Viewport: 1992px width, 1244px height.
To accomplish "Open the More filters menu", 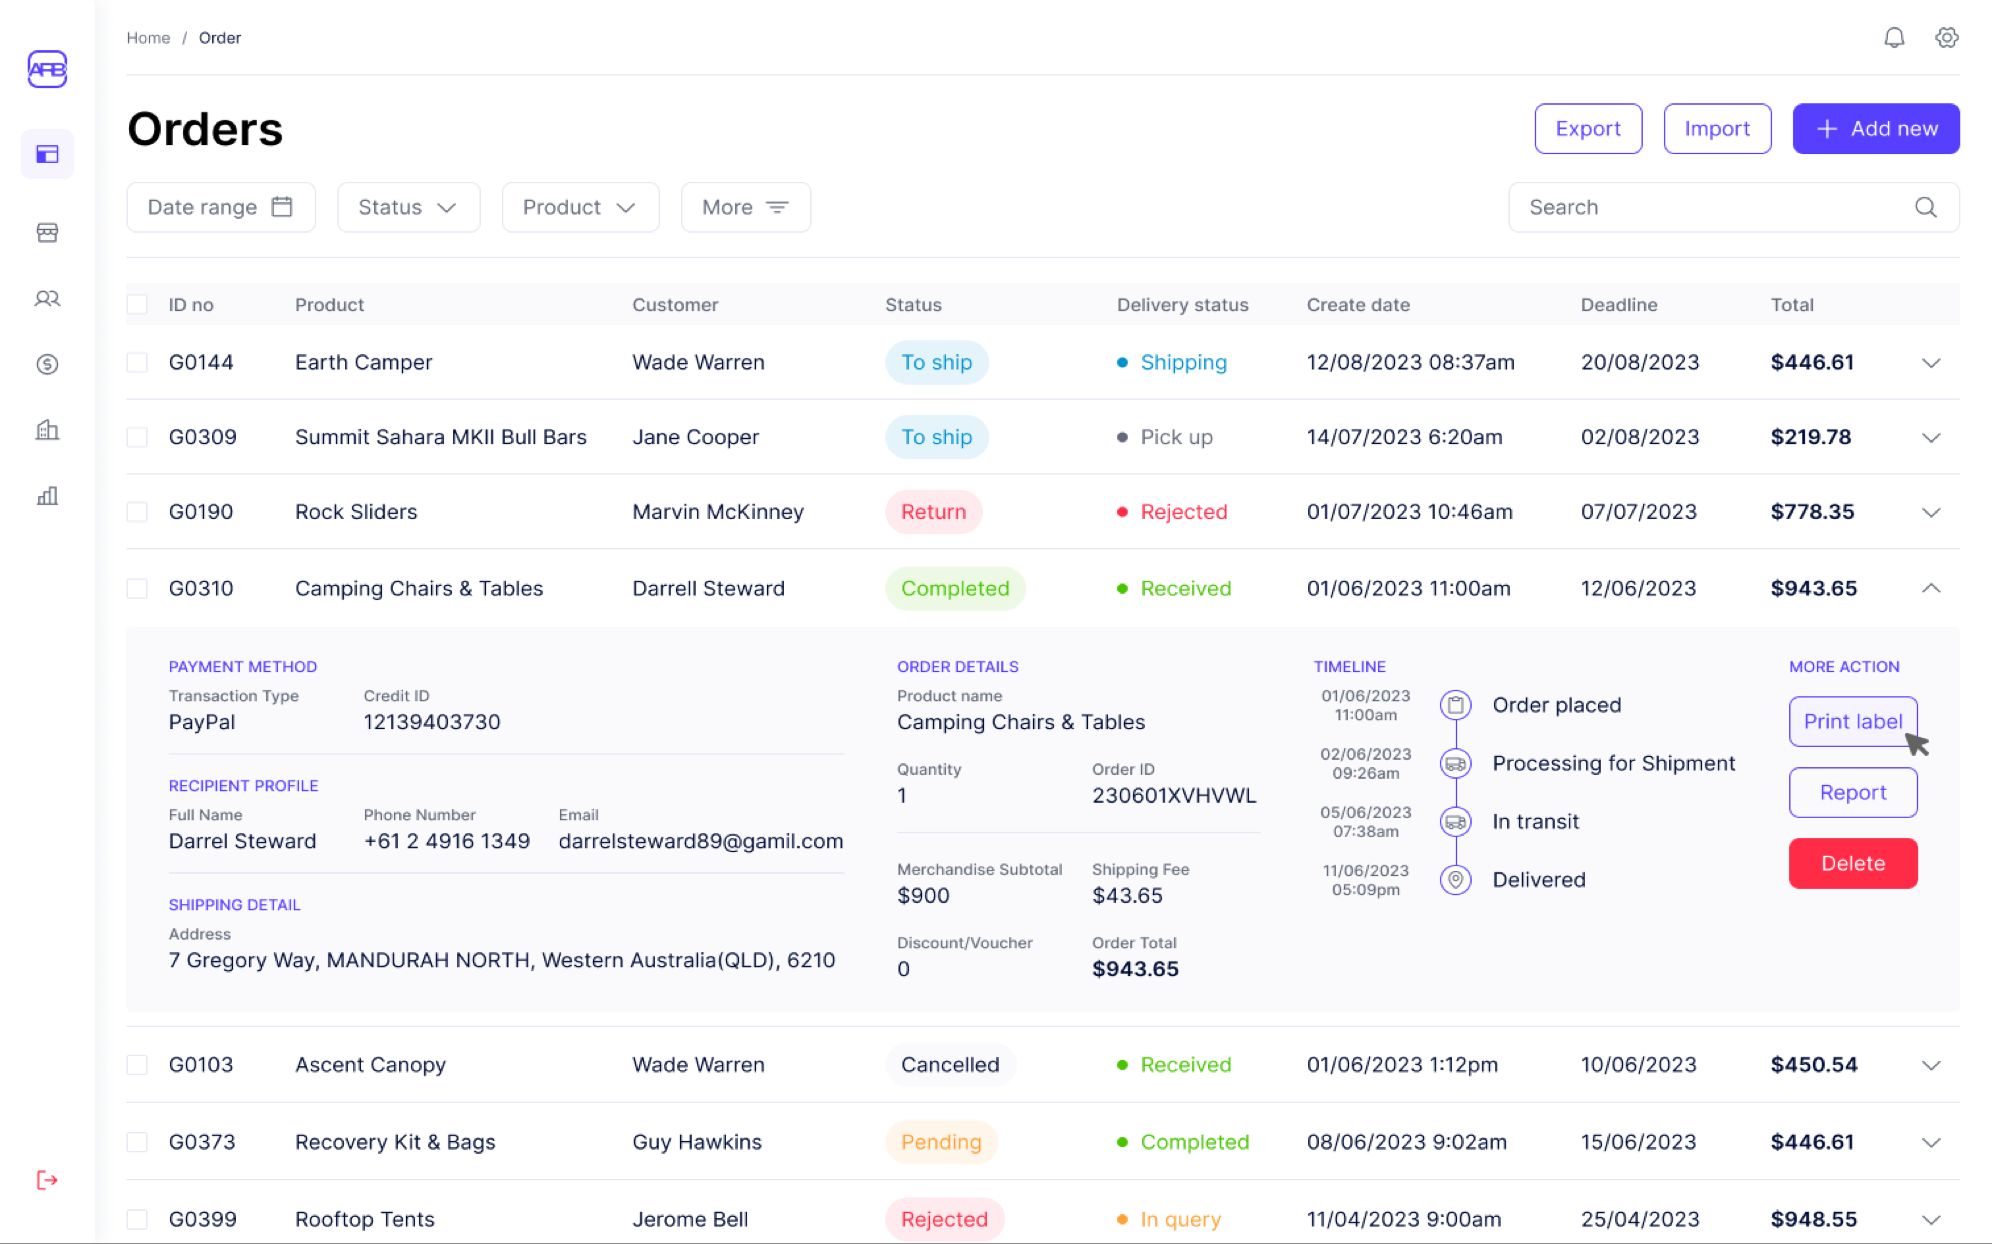I will (x=745, y=207).
